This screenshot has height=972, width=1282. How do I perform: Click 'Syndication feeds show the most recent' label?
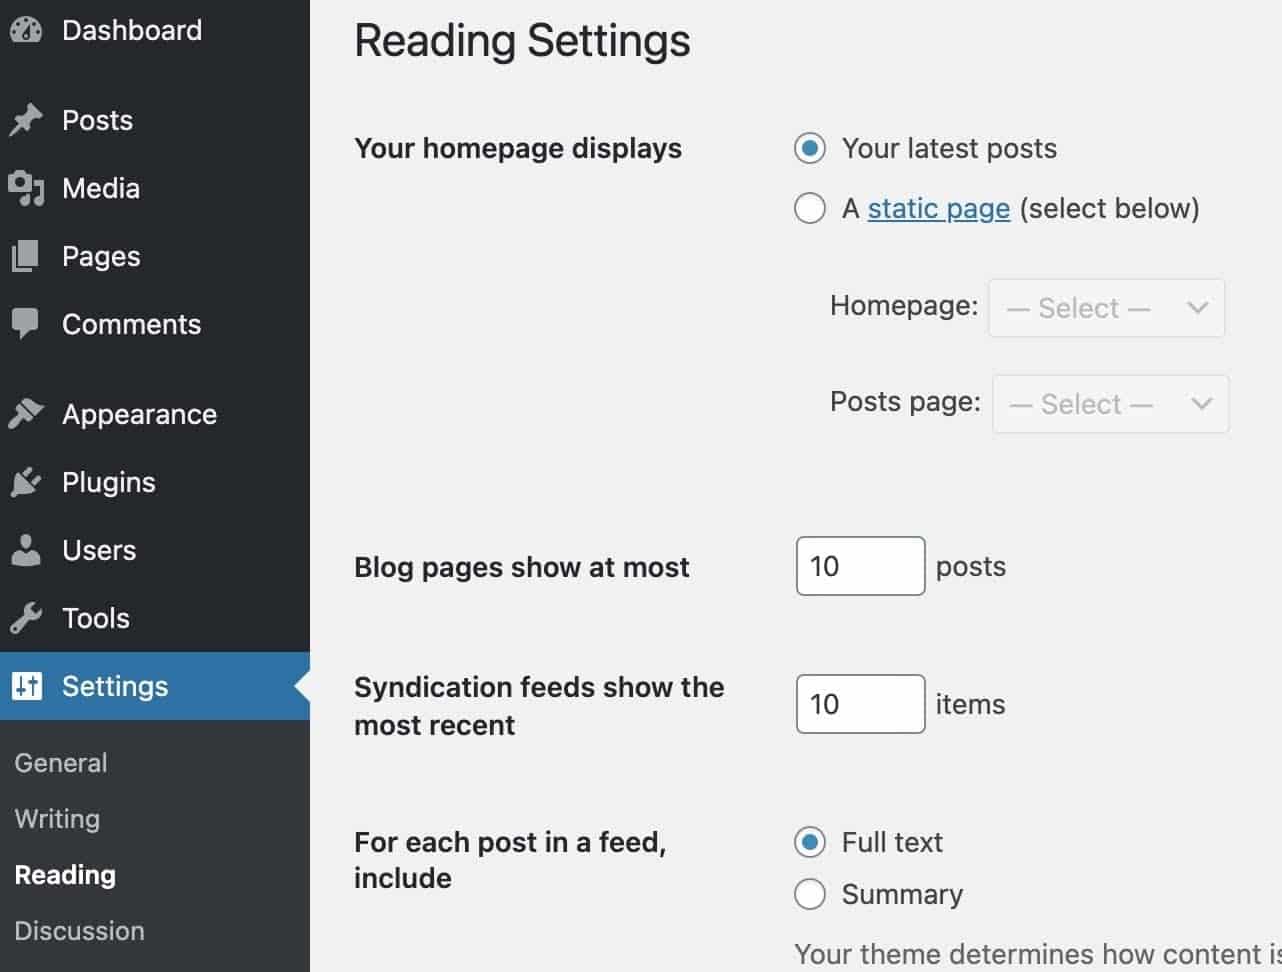coord(539,706)
